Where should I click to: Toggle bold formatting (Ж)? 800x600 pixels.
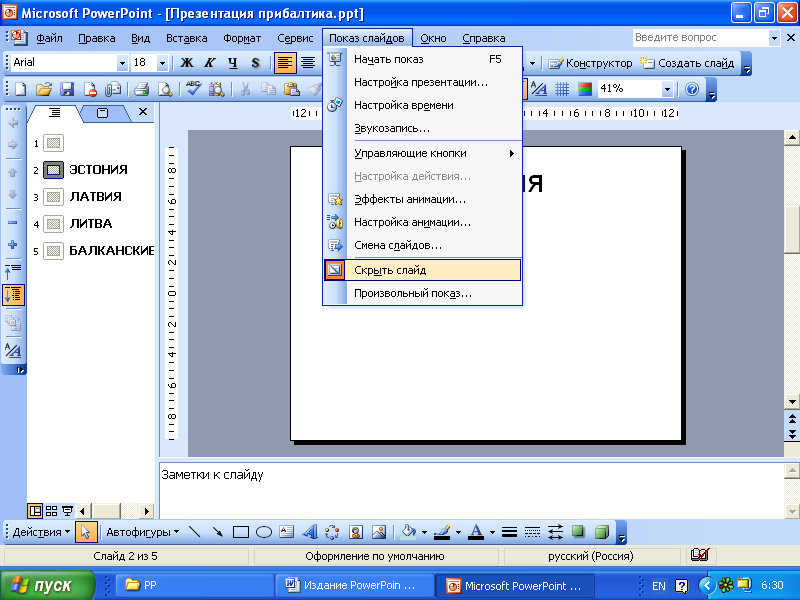[x=187, y=63]
